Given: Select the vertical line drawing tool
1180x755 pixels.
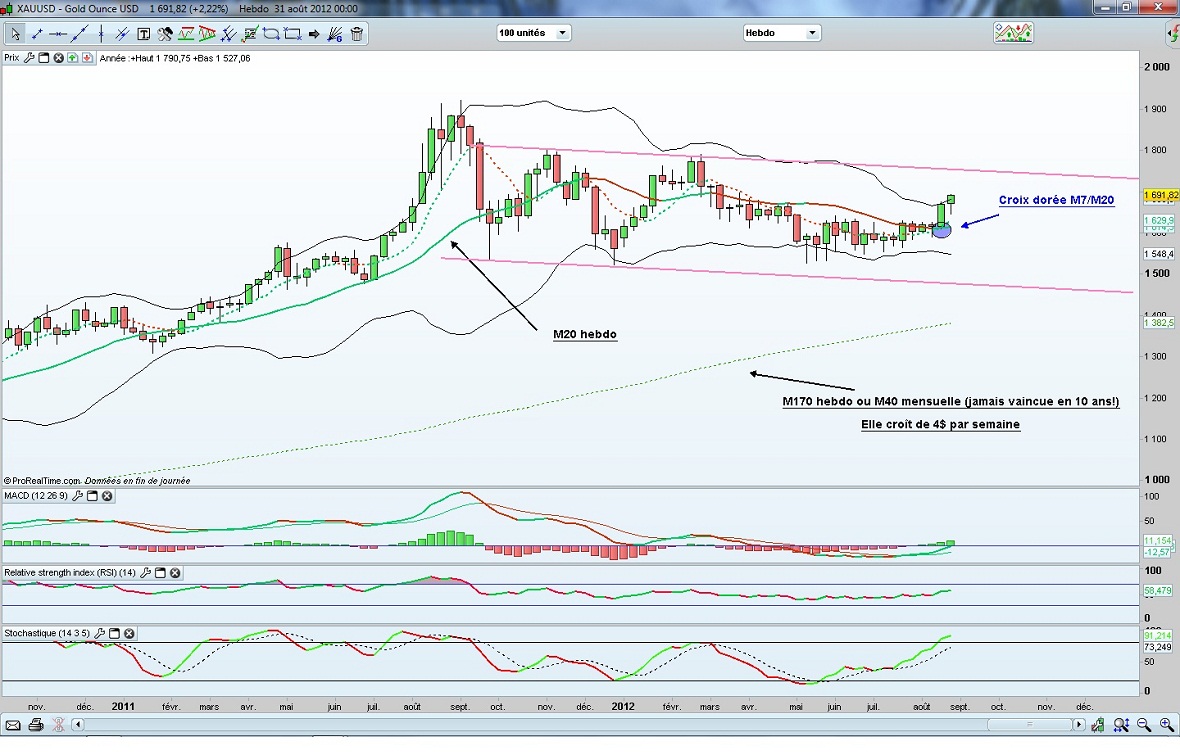Looking at the screenshot, I should tap(101, 34).
